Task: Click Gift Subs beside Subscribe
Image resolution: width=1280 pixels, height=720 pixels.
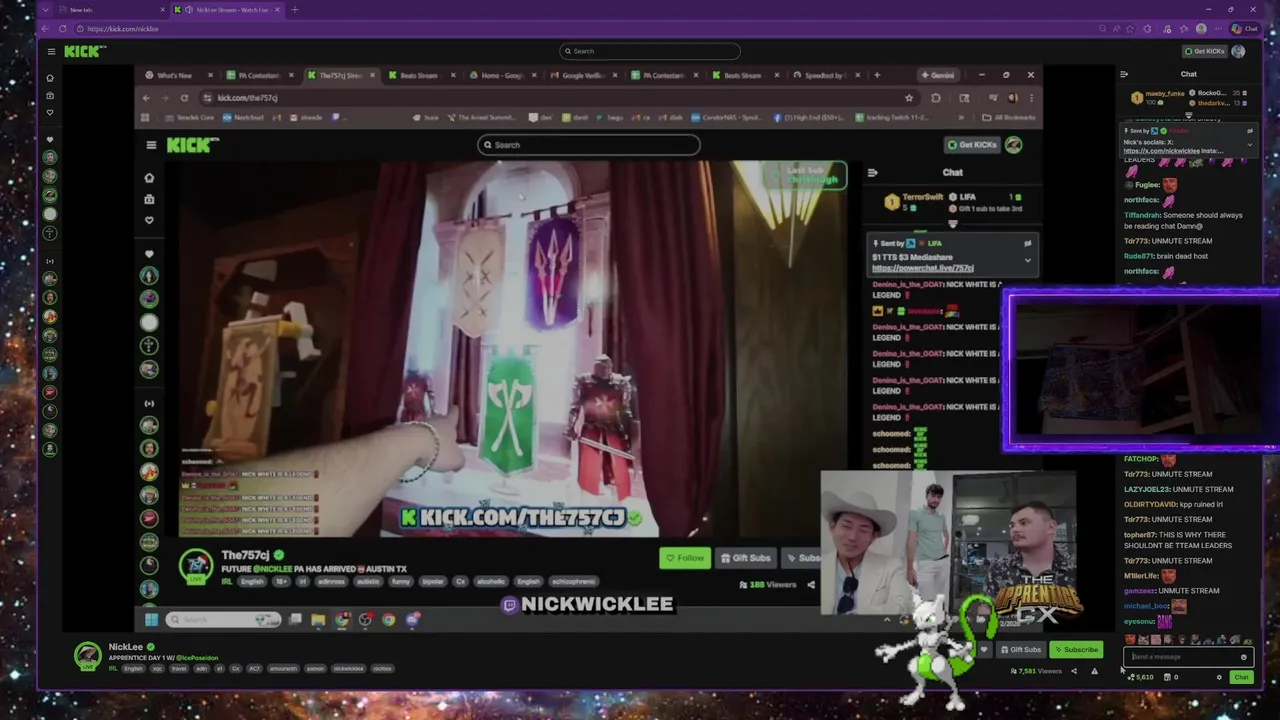Action: coord(1020,650)
